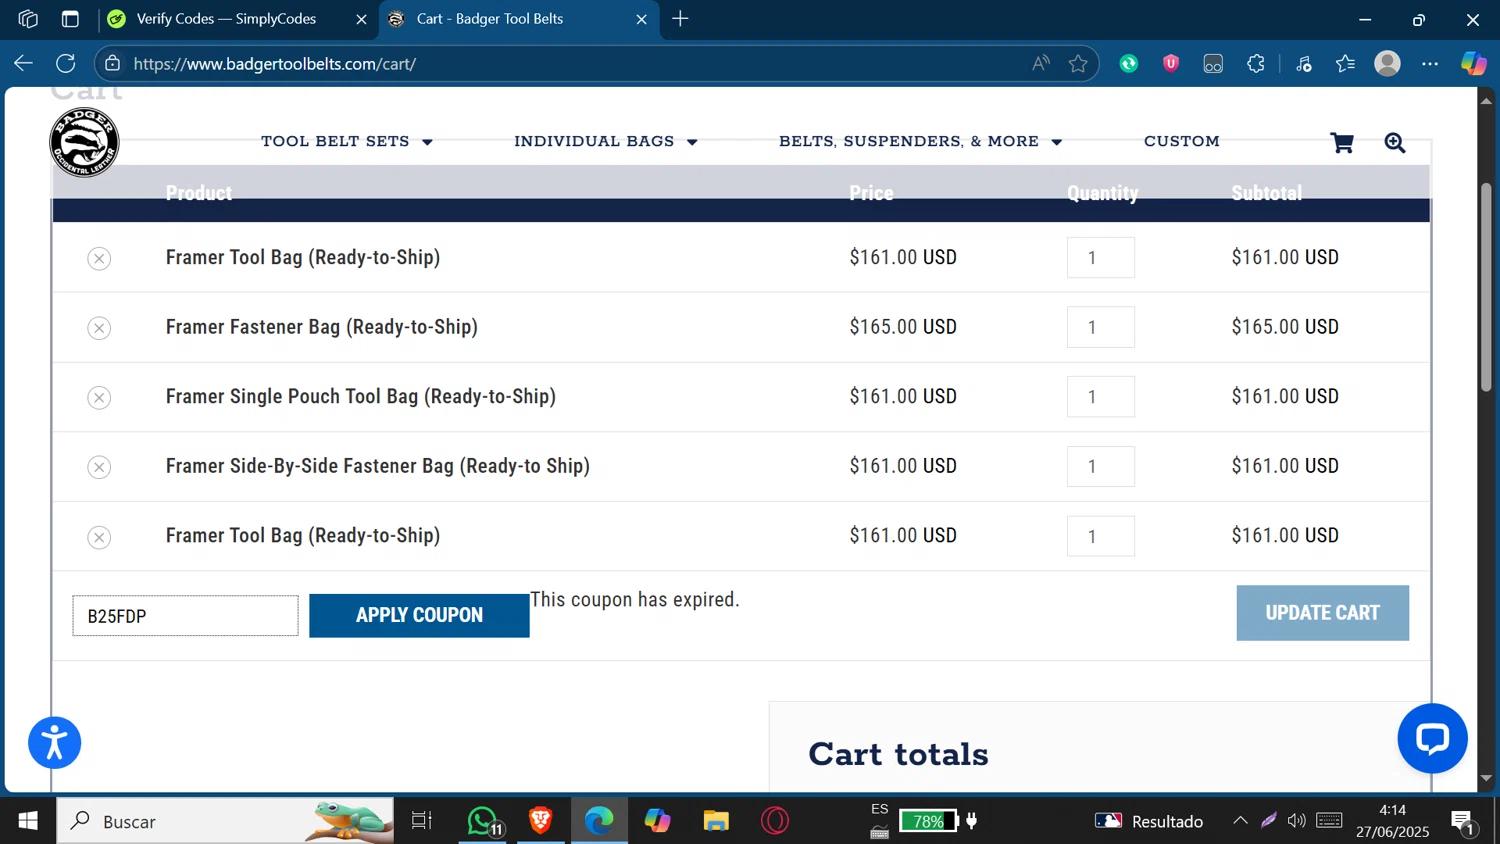1500x844 pixels.
Task: Open WhatsApp from the taskbar
Action: pos(483,821)
